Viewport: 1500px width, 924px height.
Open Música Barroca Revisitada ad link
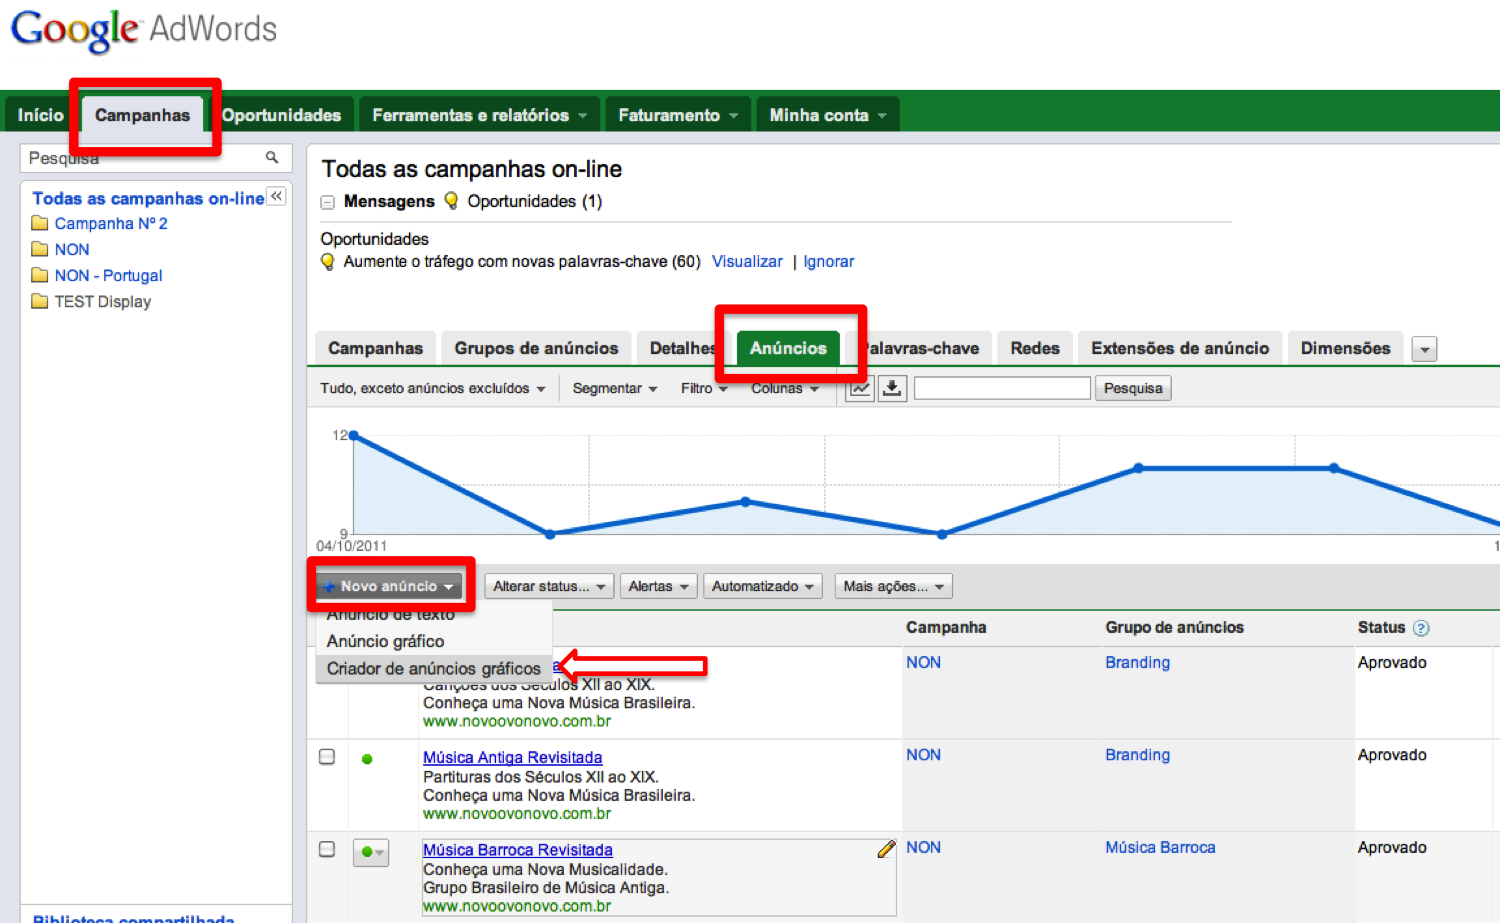click(517, 849)
